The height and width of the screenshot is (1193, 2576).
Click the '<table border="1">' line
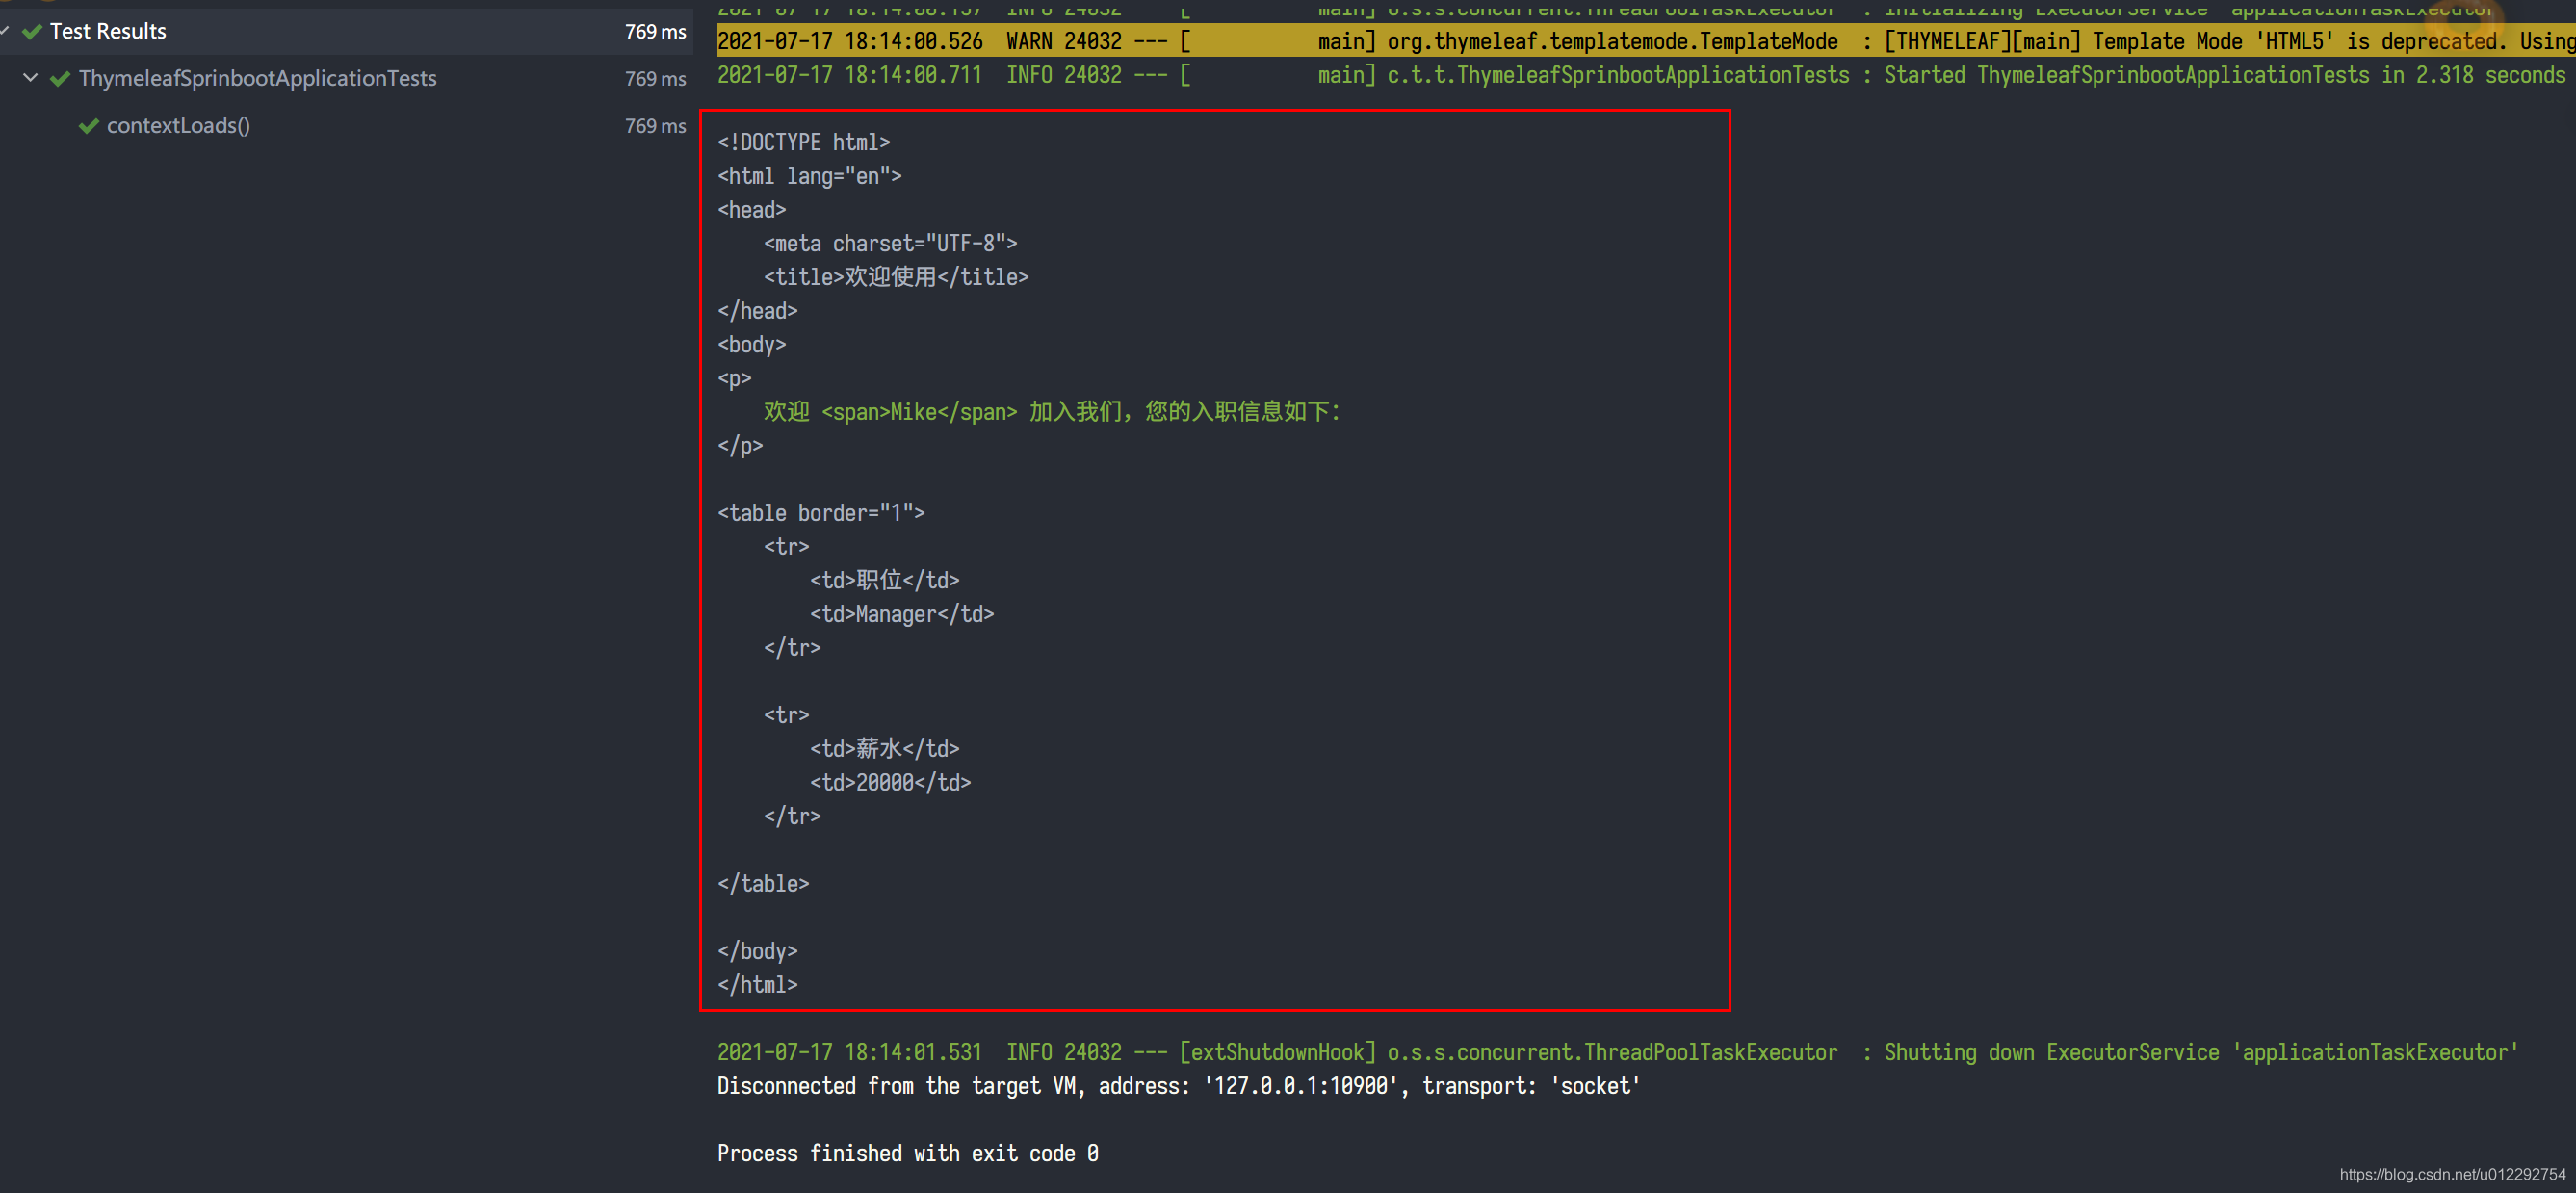[x=821, y=513]
